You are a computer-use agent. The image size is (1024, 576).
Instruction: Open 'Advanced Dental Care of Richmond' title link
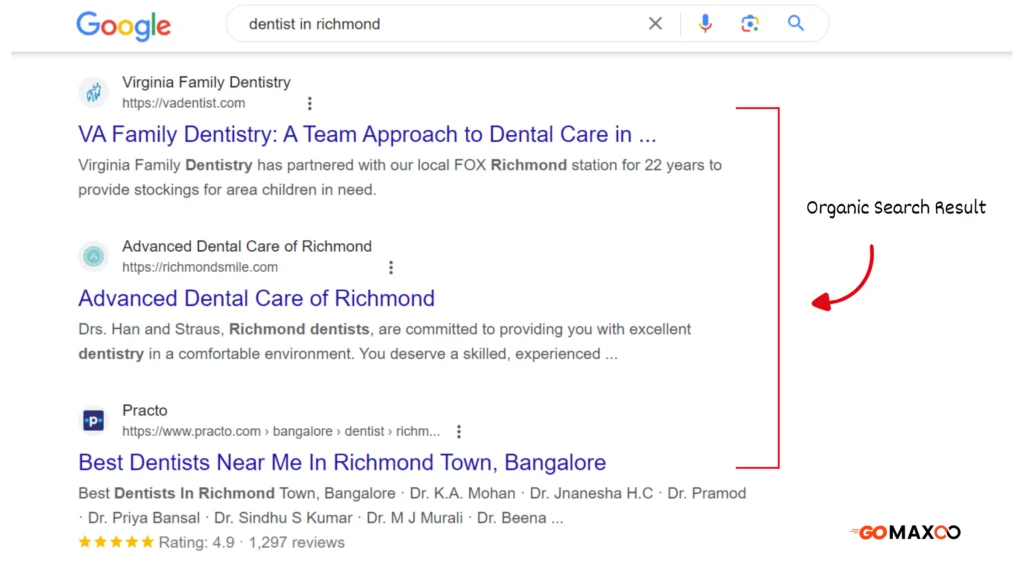257,298
